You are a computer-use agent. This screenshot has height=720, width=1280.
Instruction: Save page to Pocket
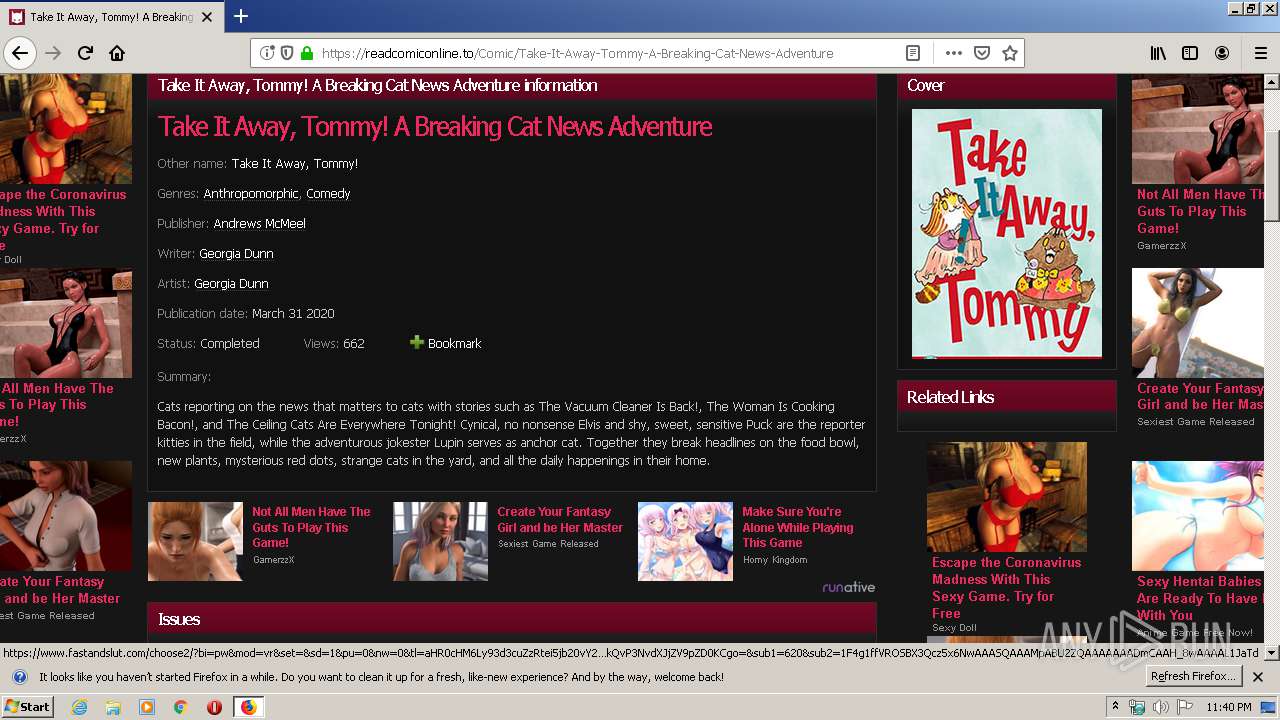pyautogui.click(x=982, y=53)
